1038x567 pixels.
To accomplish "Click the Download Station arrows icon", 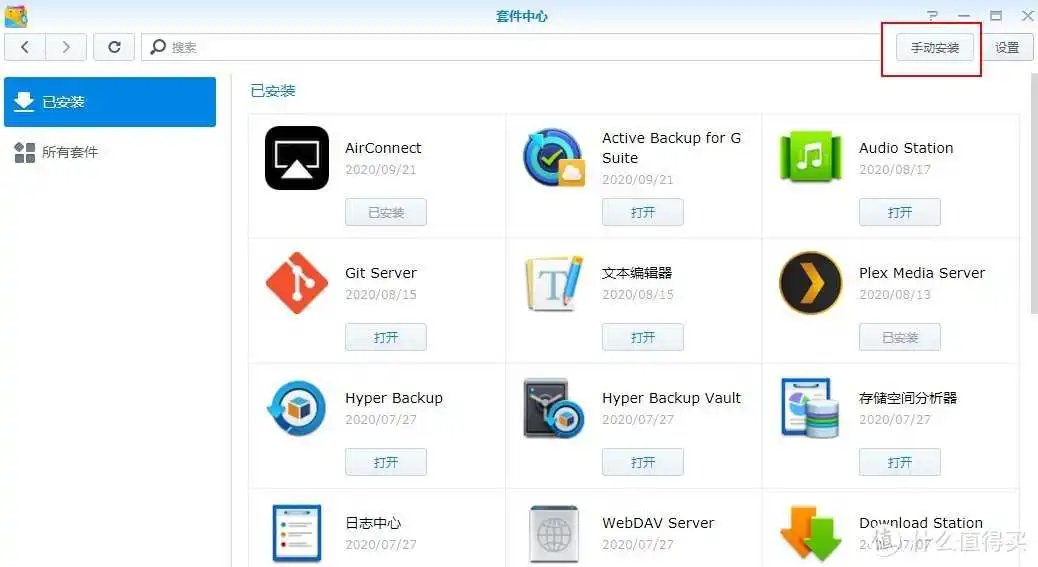I will click(810, 533).
